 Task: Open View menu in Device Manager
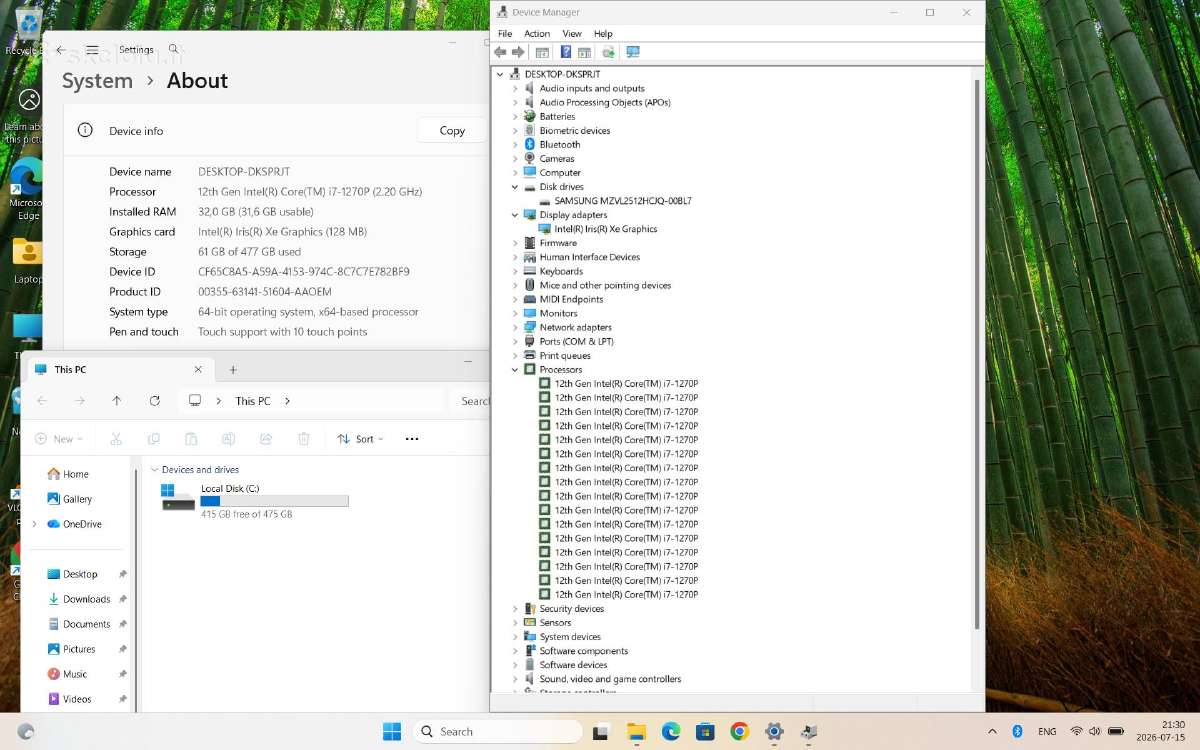click(572, 34)
